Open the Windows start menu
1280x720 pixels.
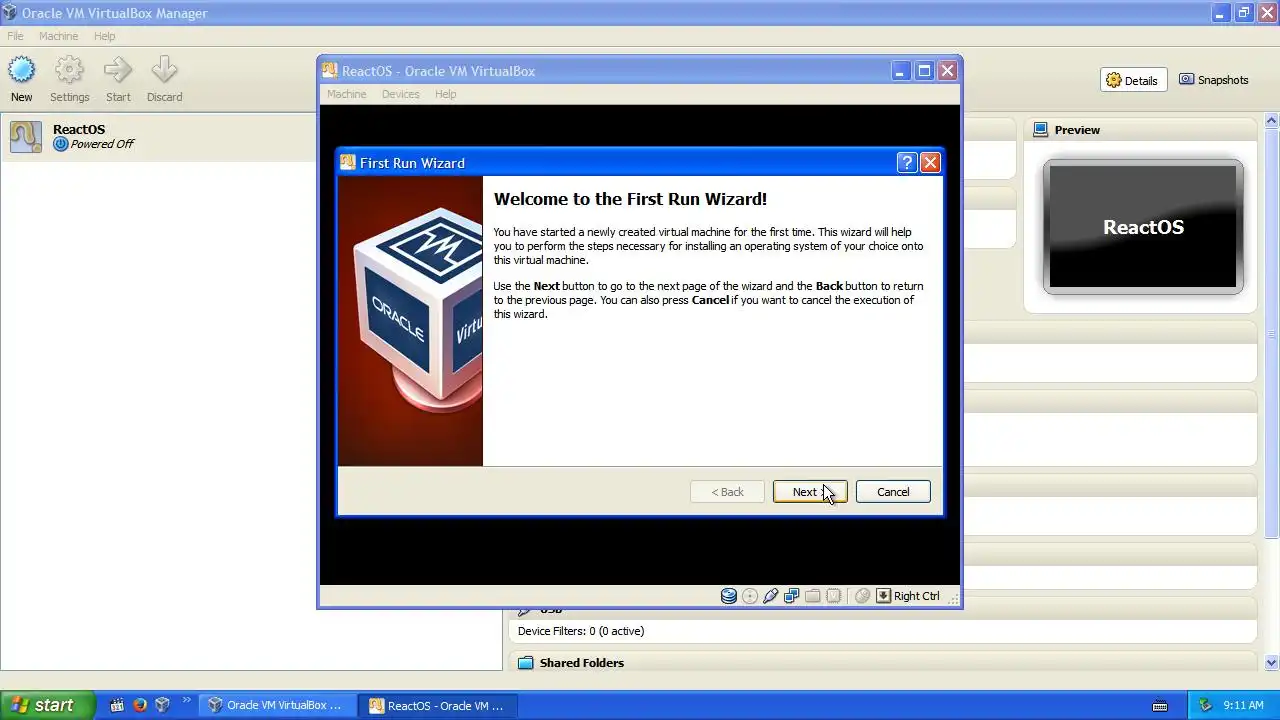tap(47, 705)
